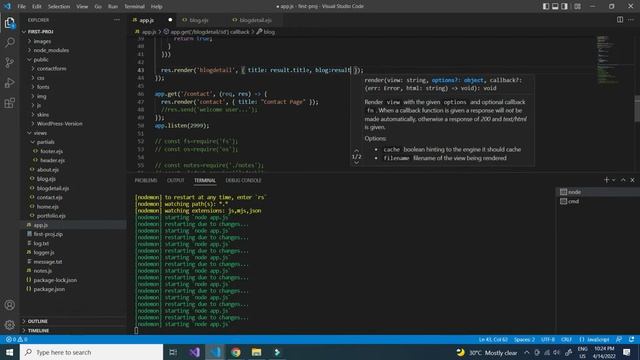Open logger.js in the explorer
The width and height of the screenshot is (640, 360).
click(x=73, y=252)
